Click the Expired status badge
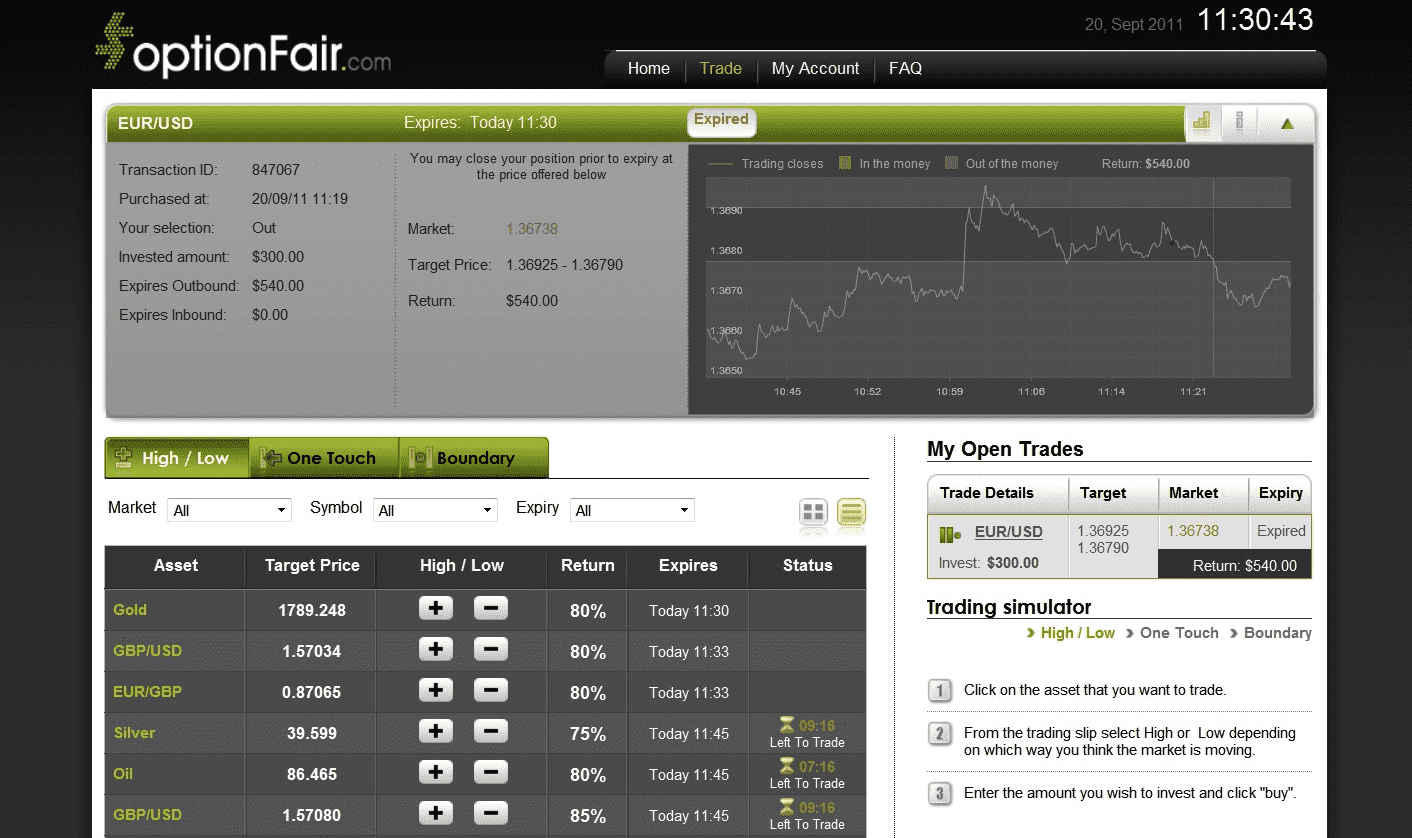Image resolution: width=1412 pixels, height=838 pixels. [x=721, y=121]
